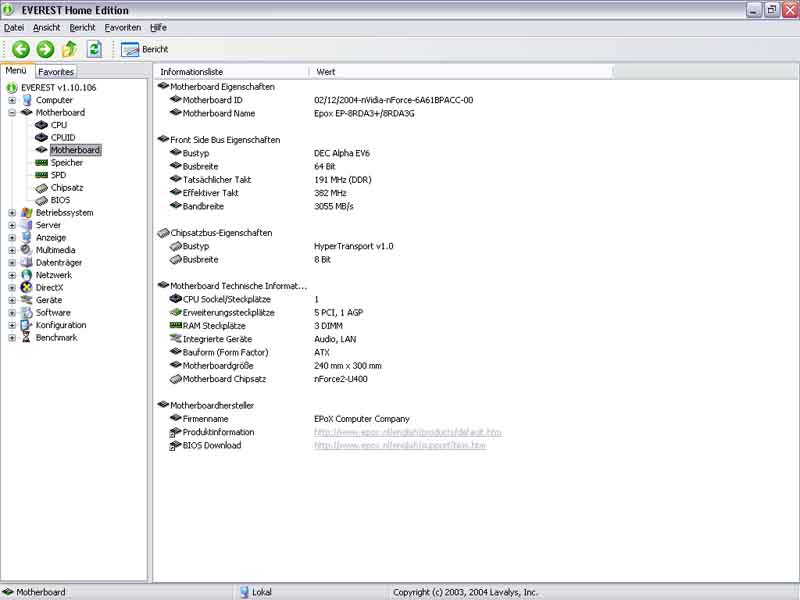Image resolution: width=800 pixels, height=600 pixels.
Task: Click the Anzeige monitor icon
Action: [27, 237]
